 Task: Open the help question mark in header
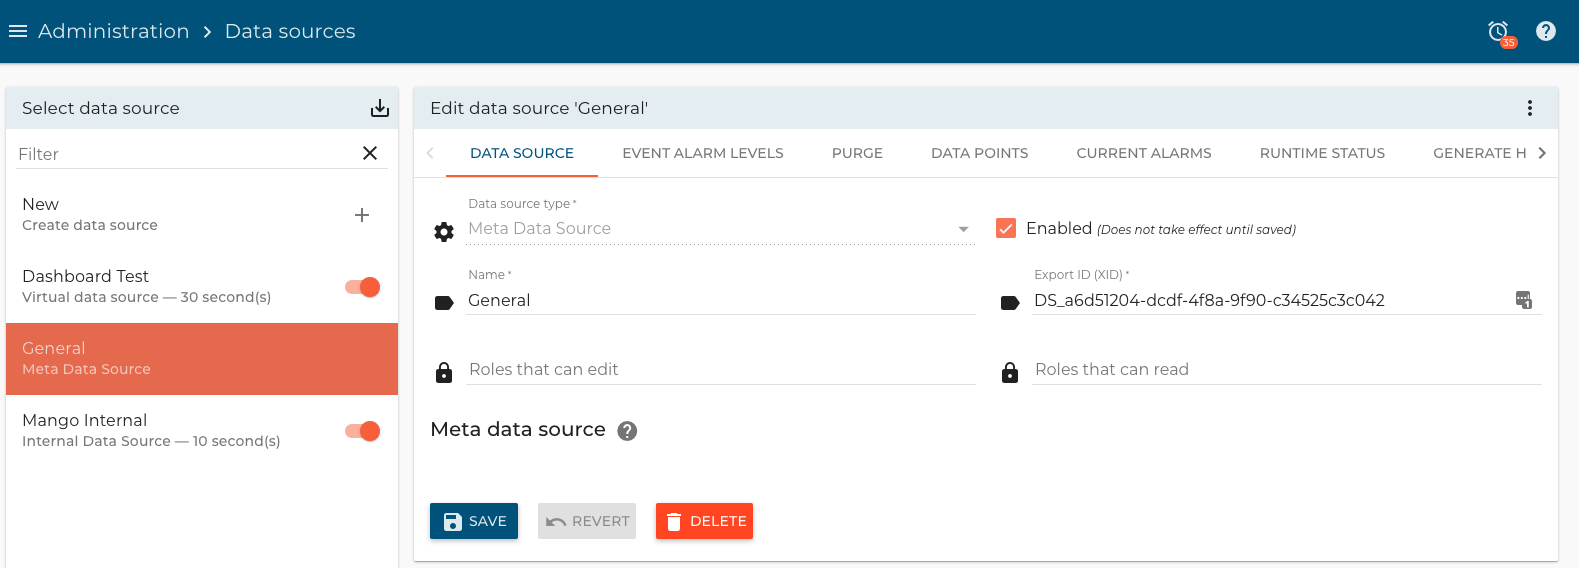[1546, 31]
